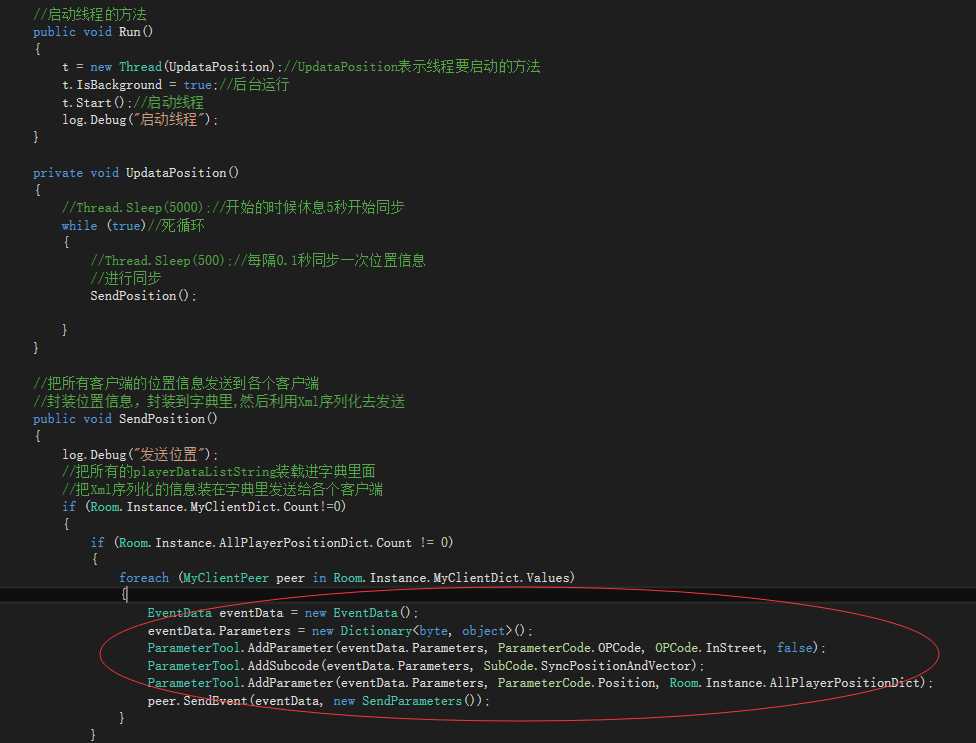The width and height of the screenshot is (976, 743).
Task: Click the "foreach" keyword
Action: click(144, 577)
